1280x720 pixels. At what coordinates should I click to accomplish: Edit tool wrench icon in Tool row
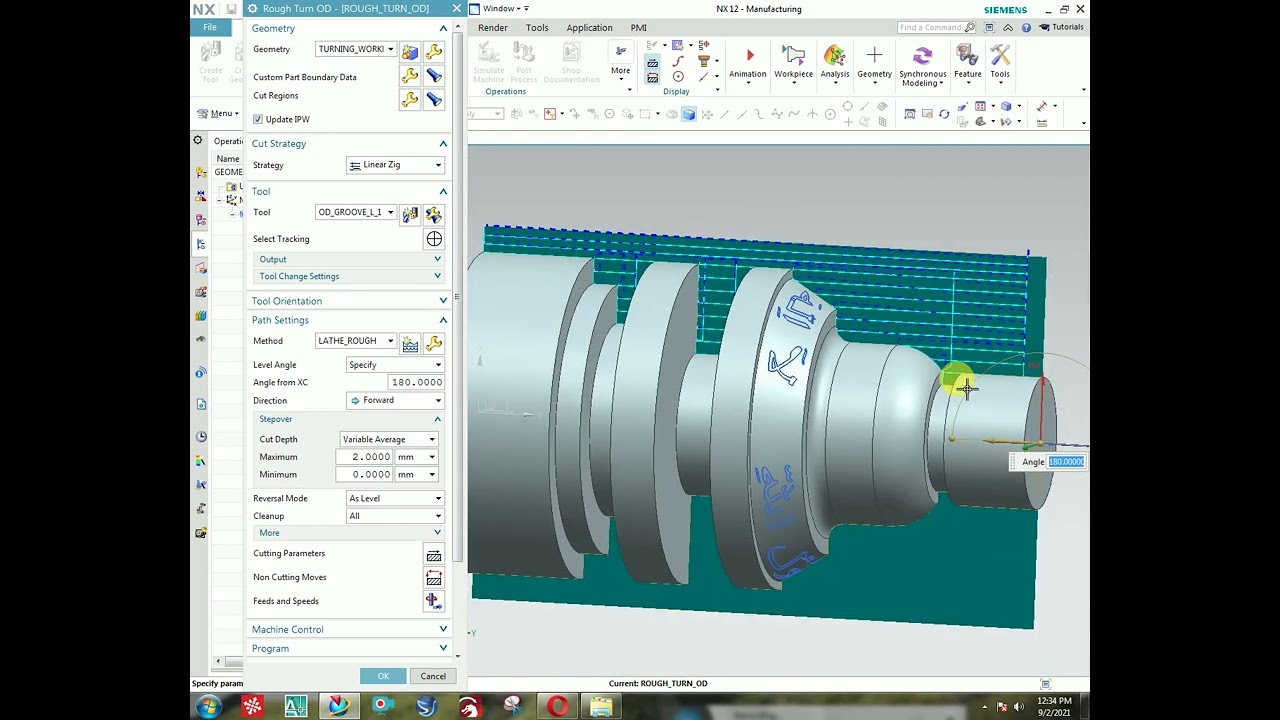pyautogui.click(x=434, y=213)
